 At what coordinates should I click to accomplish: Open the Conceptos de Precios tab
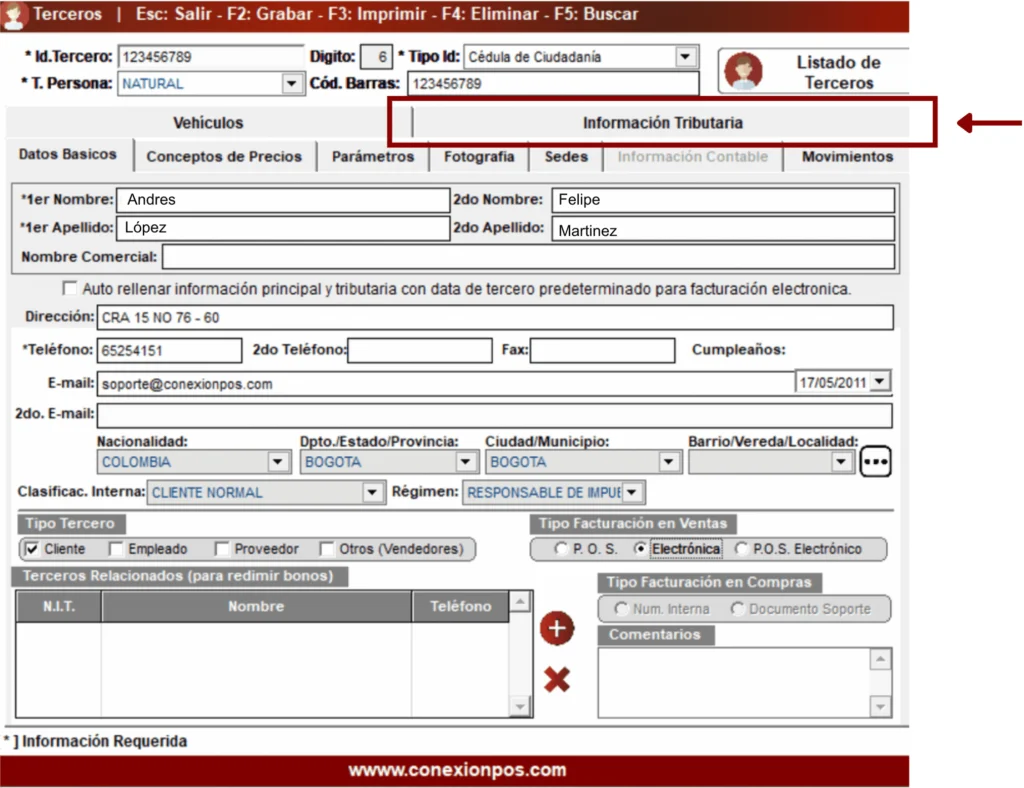(224, 157)
